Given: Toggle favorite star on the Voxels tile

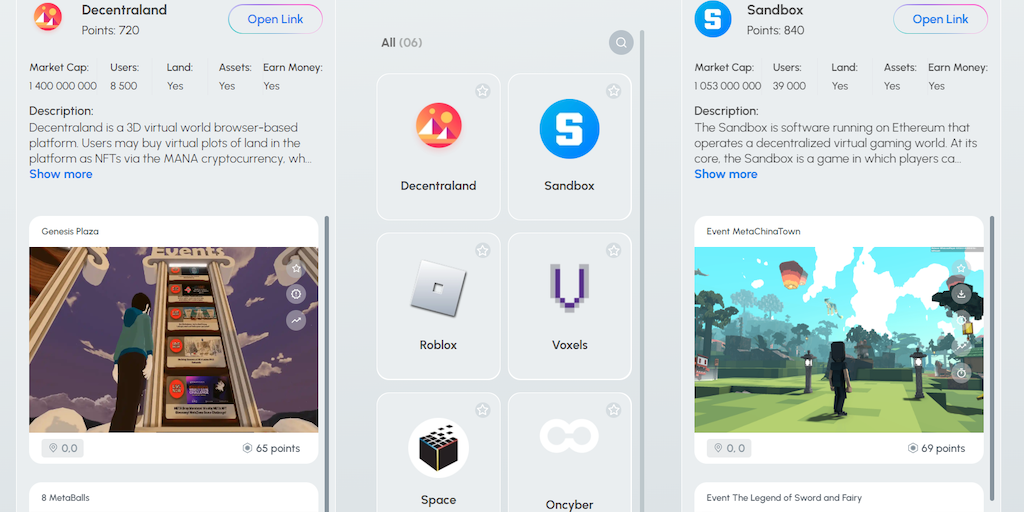Looking at the screenshot, I should (x=613, y=250).
